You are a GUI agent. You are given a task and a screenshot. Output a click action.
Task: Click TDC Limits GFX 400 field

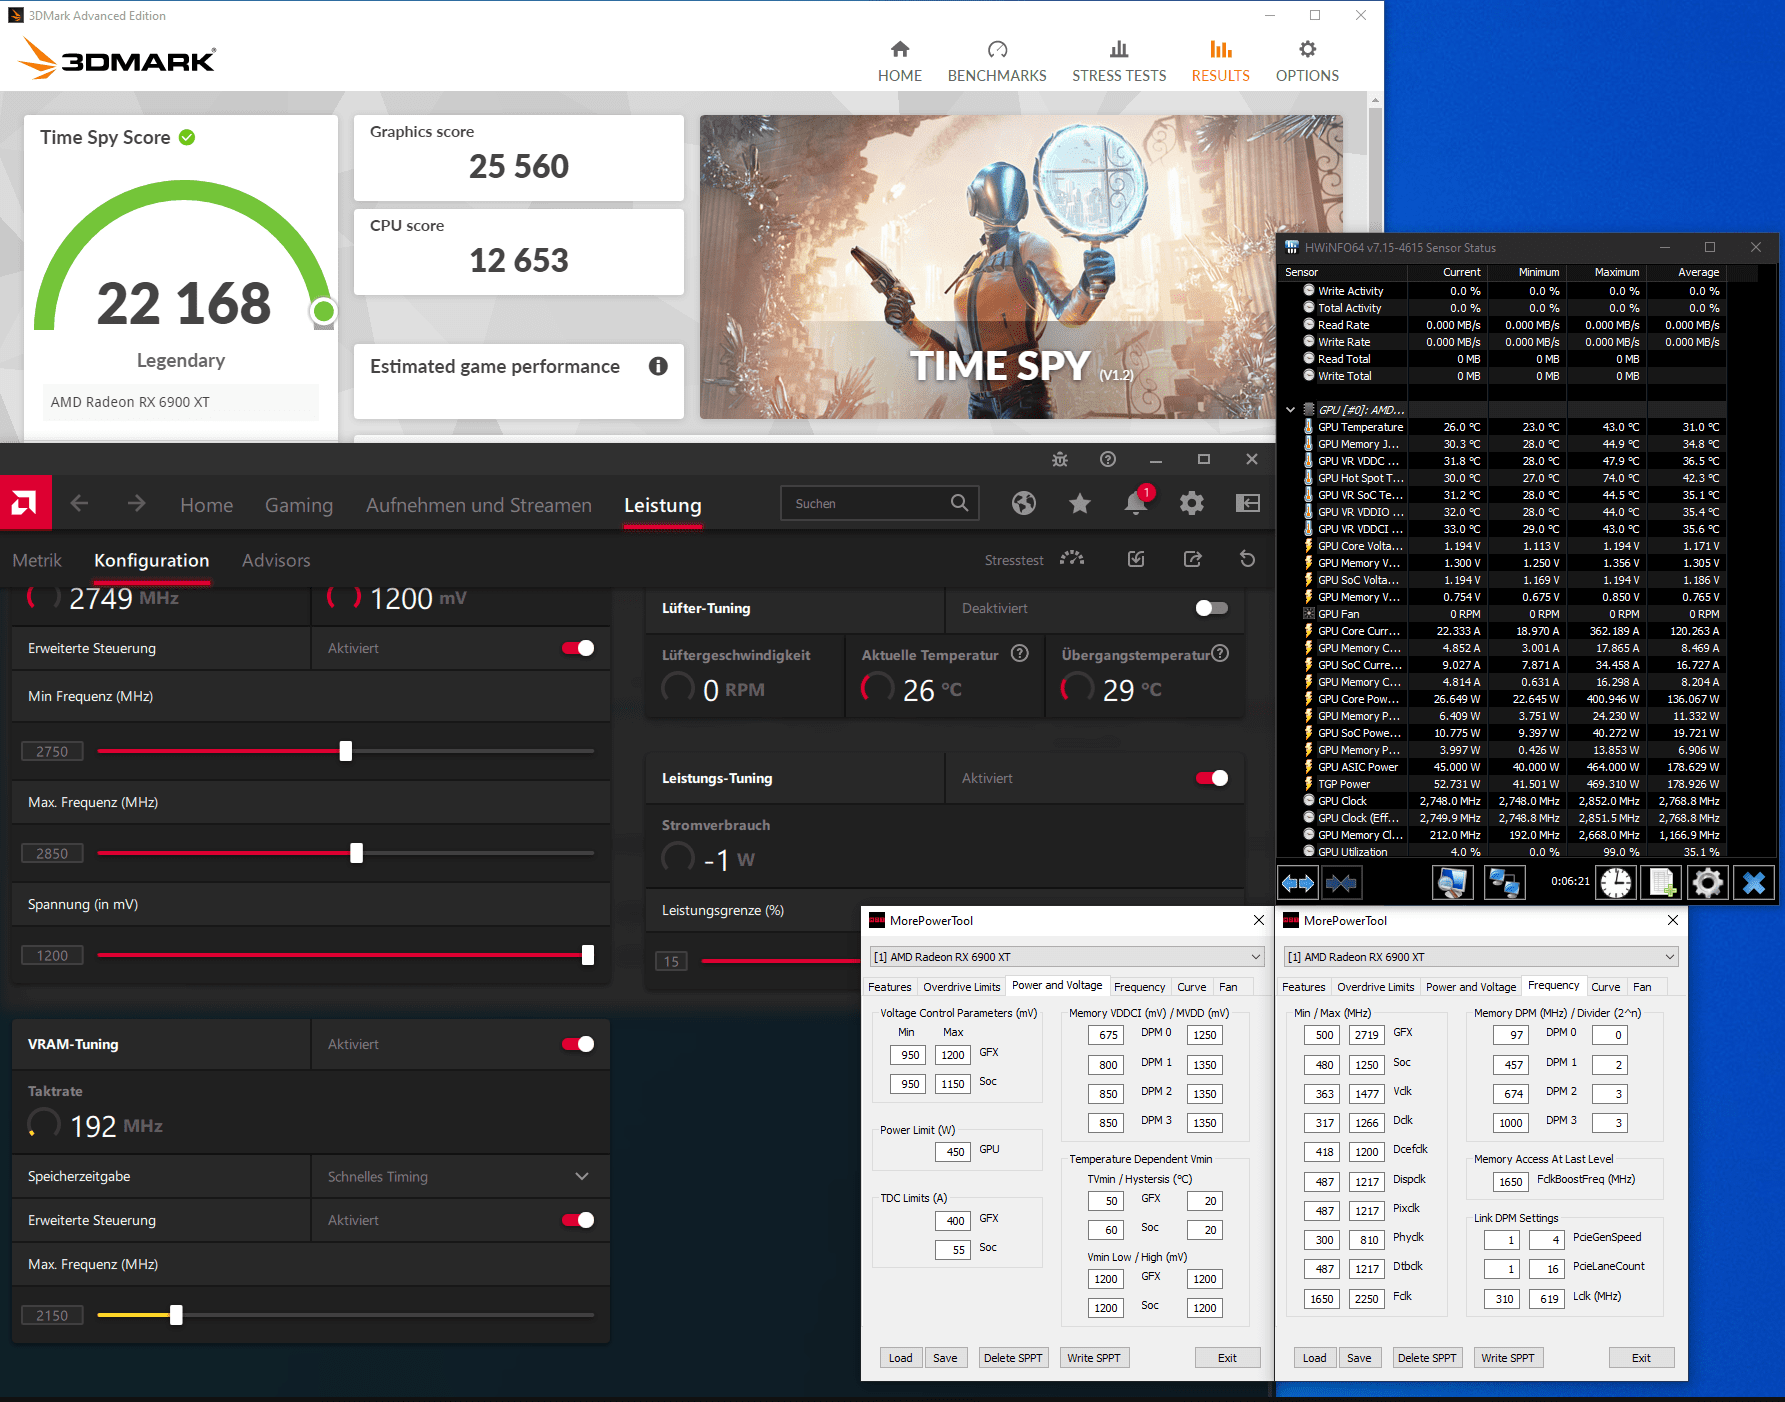(x=955, y=1221)
